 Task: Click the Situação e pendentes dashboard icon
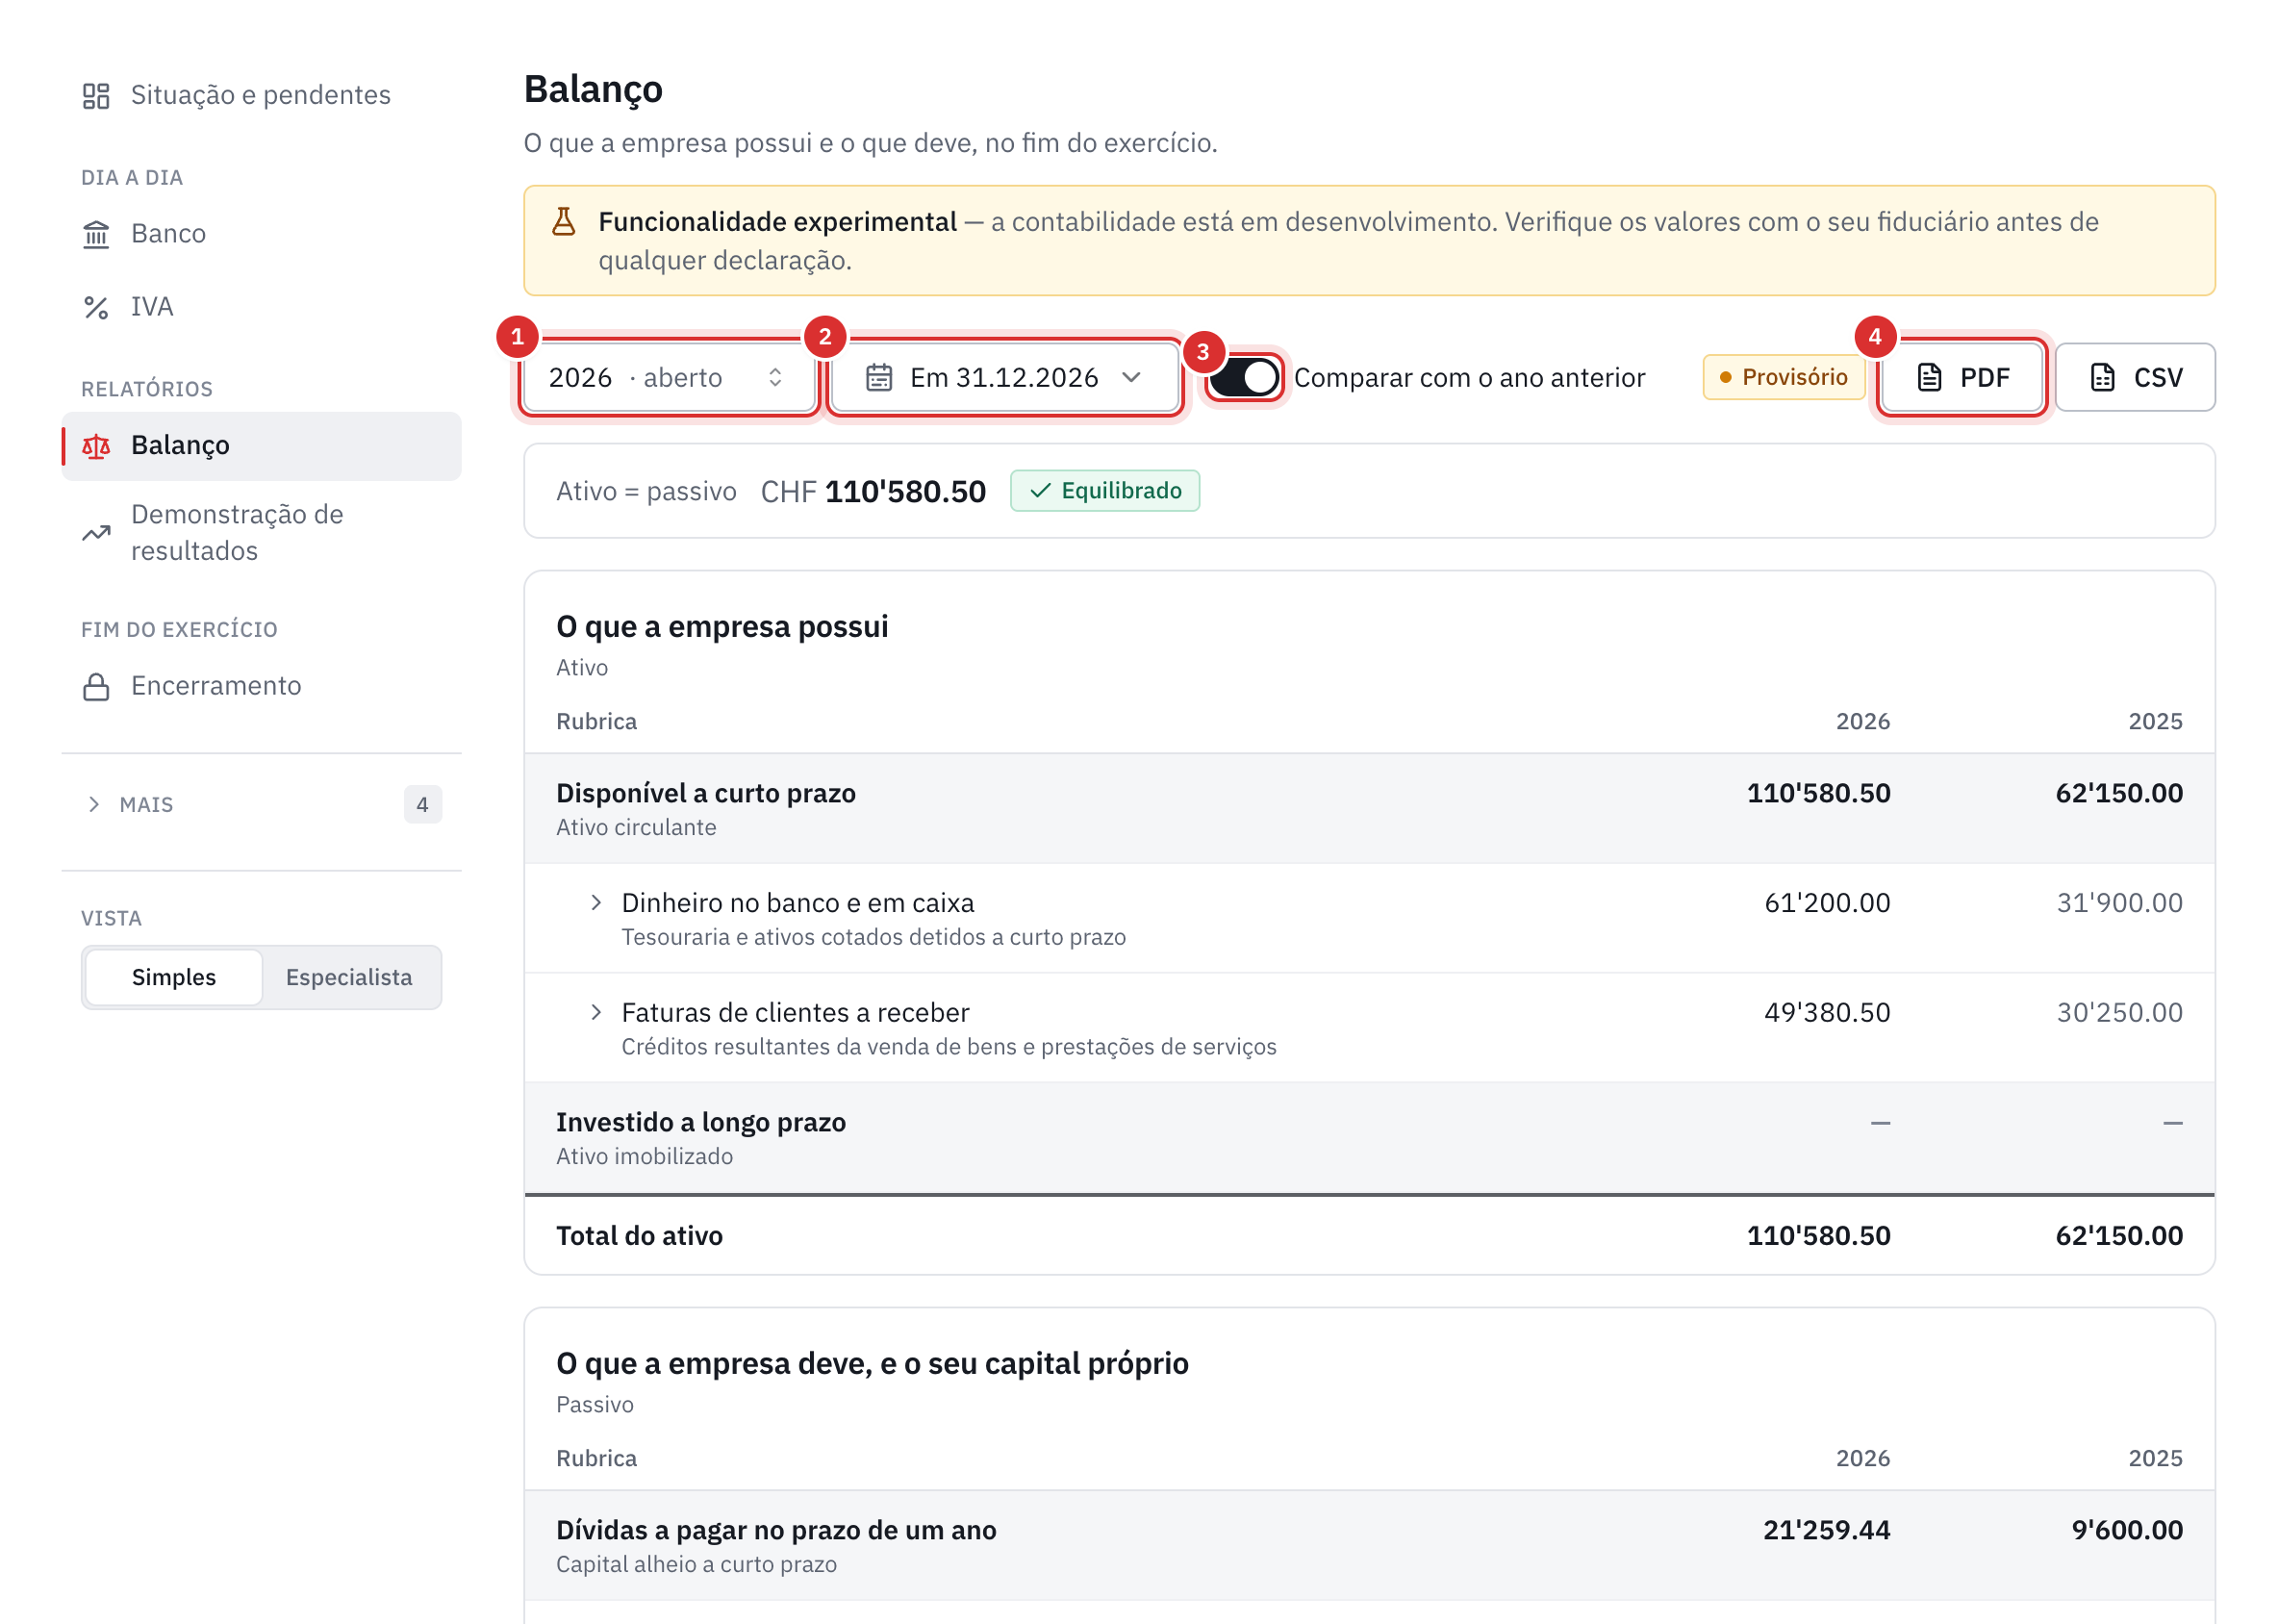point(96,95)
